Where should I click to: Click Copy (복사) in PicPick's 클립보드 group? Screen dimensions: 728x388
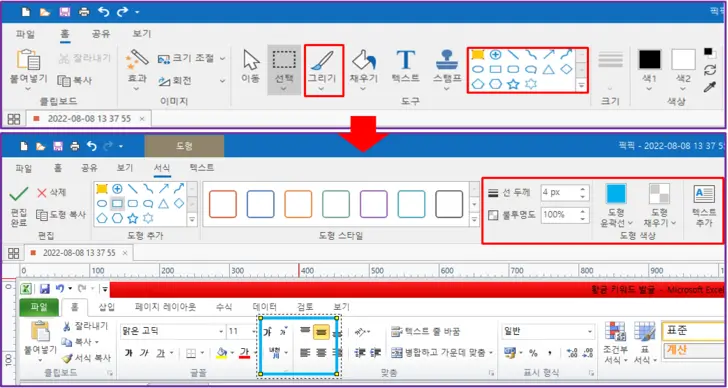74,80
